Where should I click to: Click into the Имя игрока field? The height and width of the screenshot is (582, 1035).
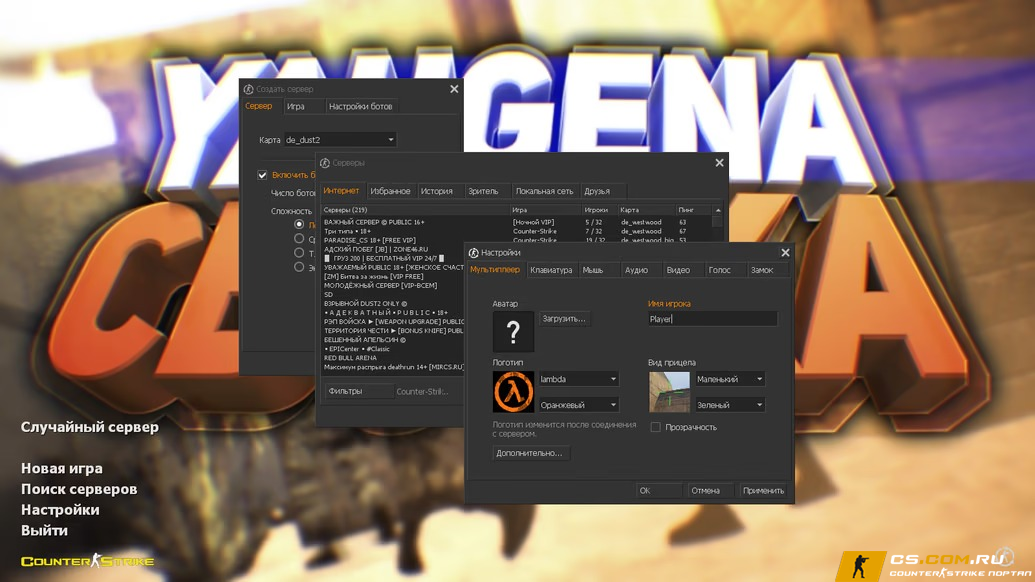click(x=713, y=319)
